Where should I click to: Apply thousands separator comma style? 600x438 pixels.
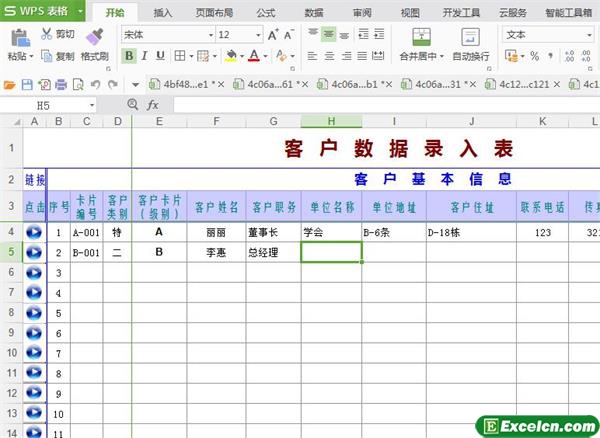(x=550, y=56)
